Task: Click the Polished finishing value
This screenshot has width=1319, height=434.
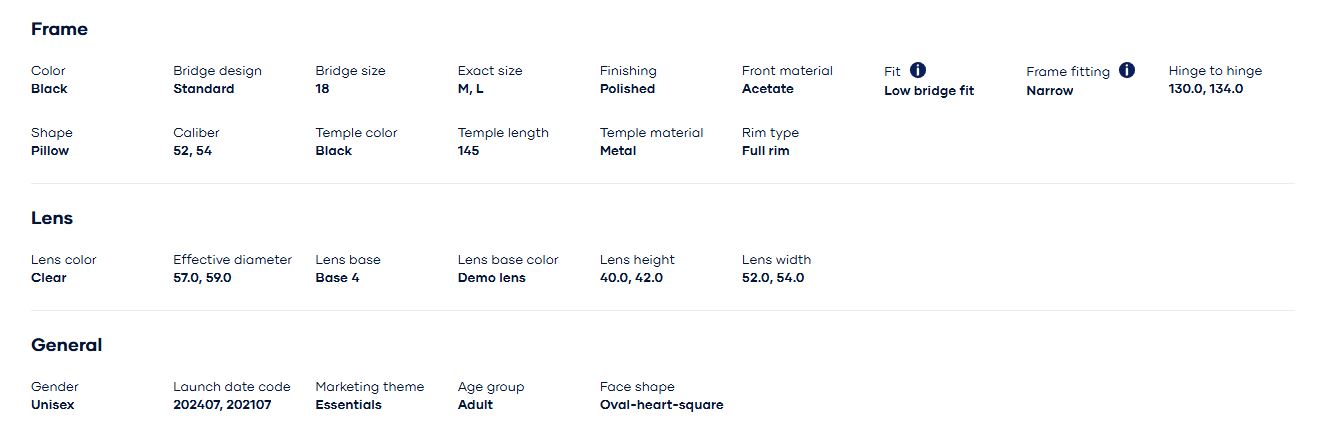Action: click(627, 89)
